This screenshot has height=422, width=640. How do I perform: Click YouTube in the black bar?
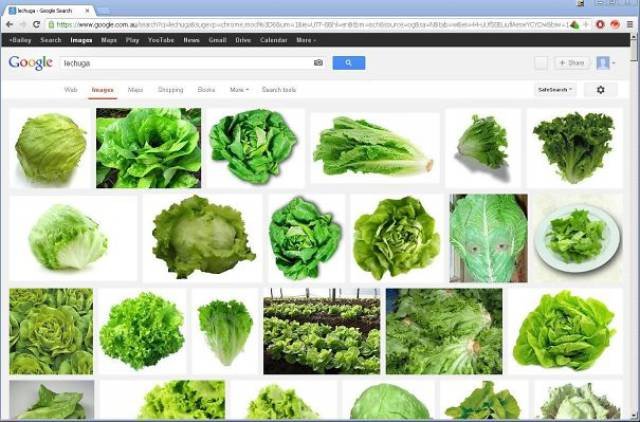pyautogui.click(x=161, y=40)
